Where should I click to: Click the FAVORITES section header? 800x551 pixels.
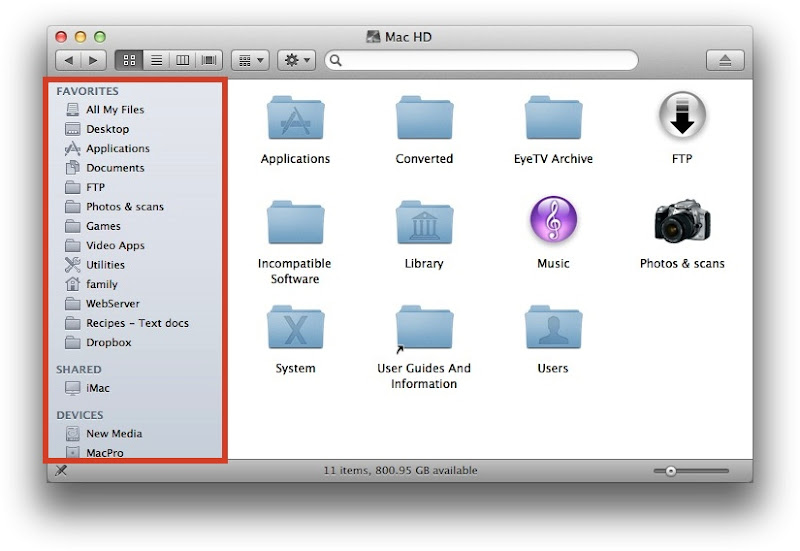click(87, 91)
